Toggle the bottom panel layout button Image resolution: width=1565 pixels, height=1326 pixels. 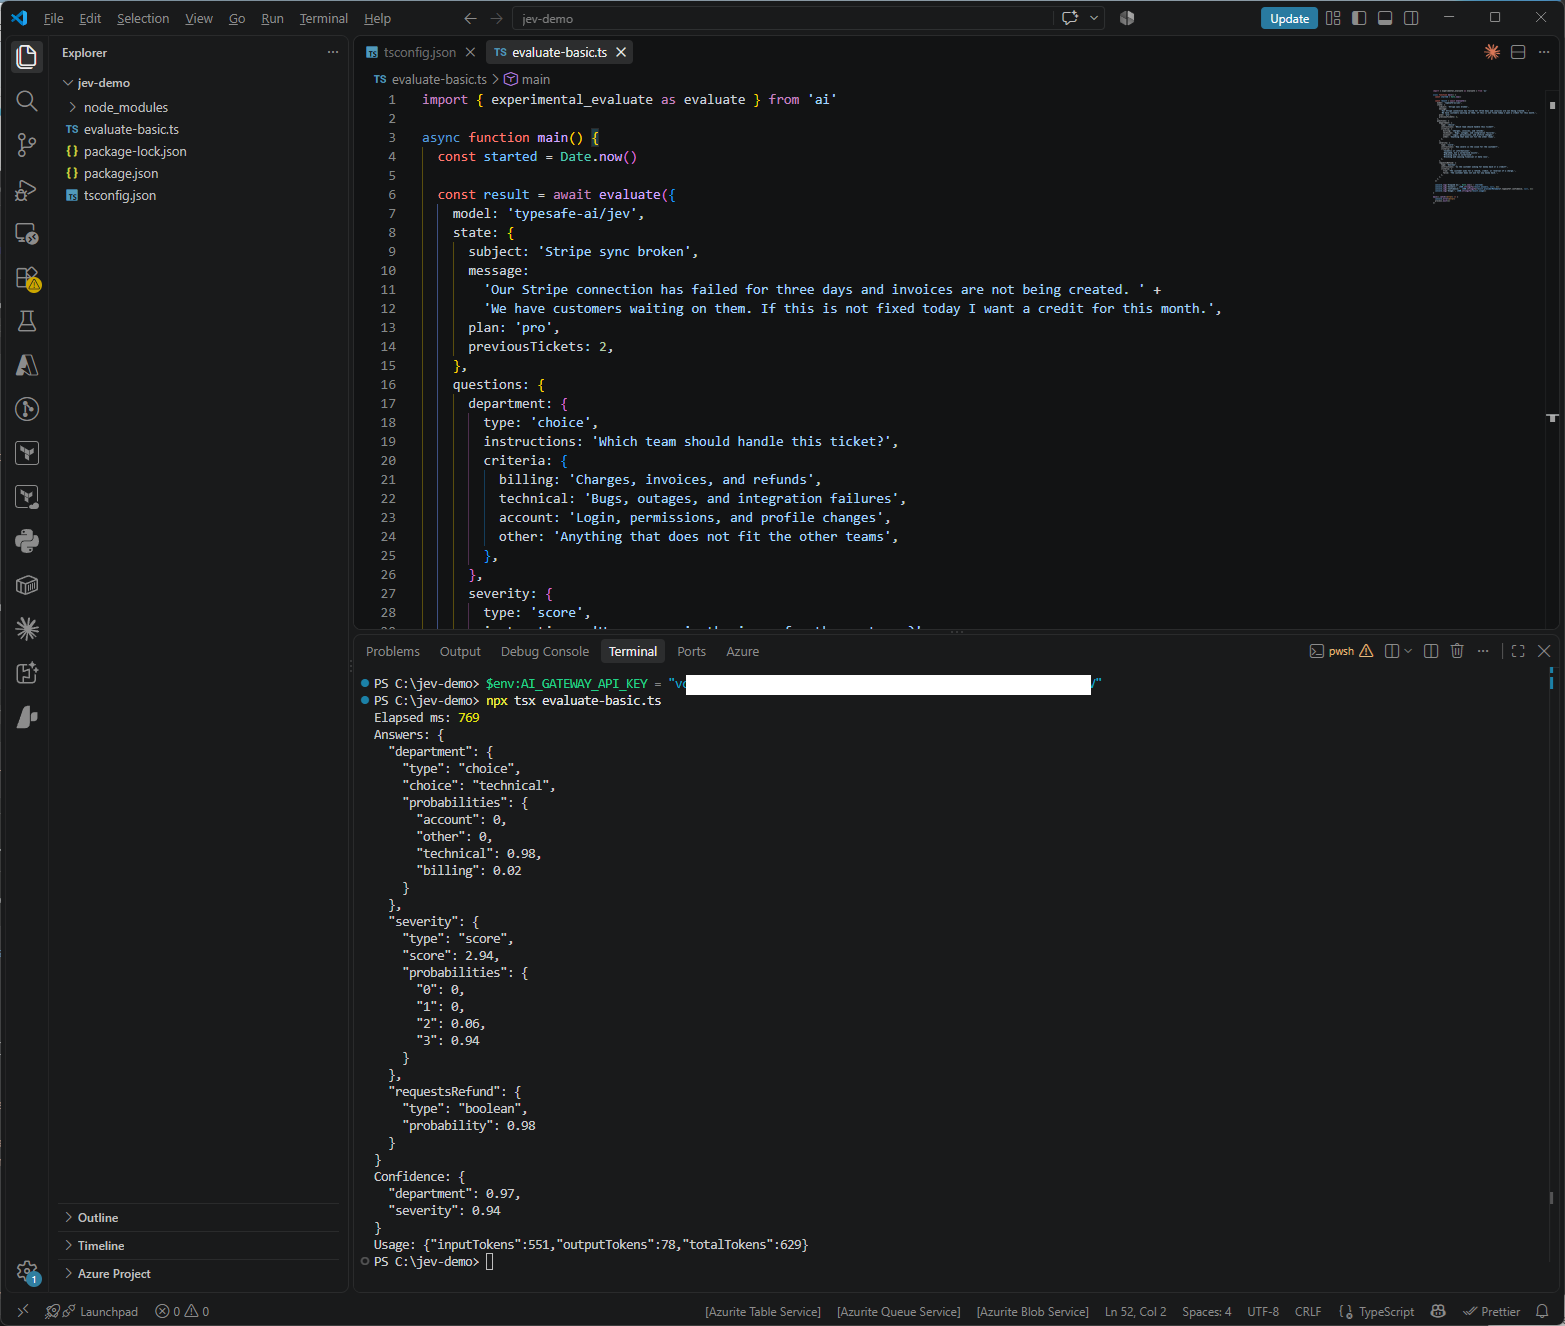click(x=1385, y=18)
